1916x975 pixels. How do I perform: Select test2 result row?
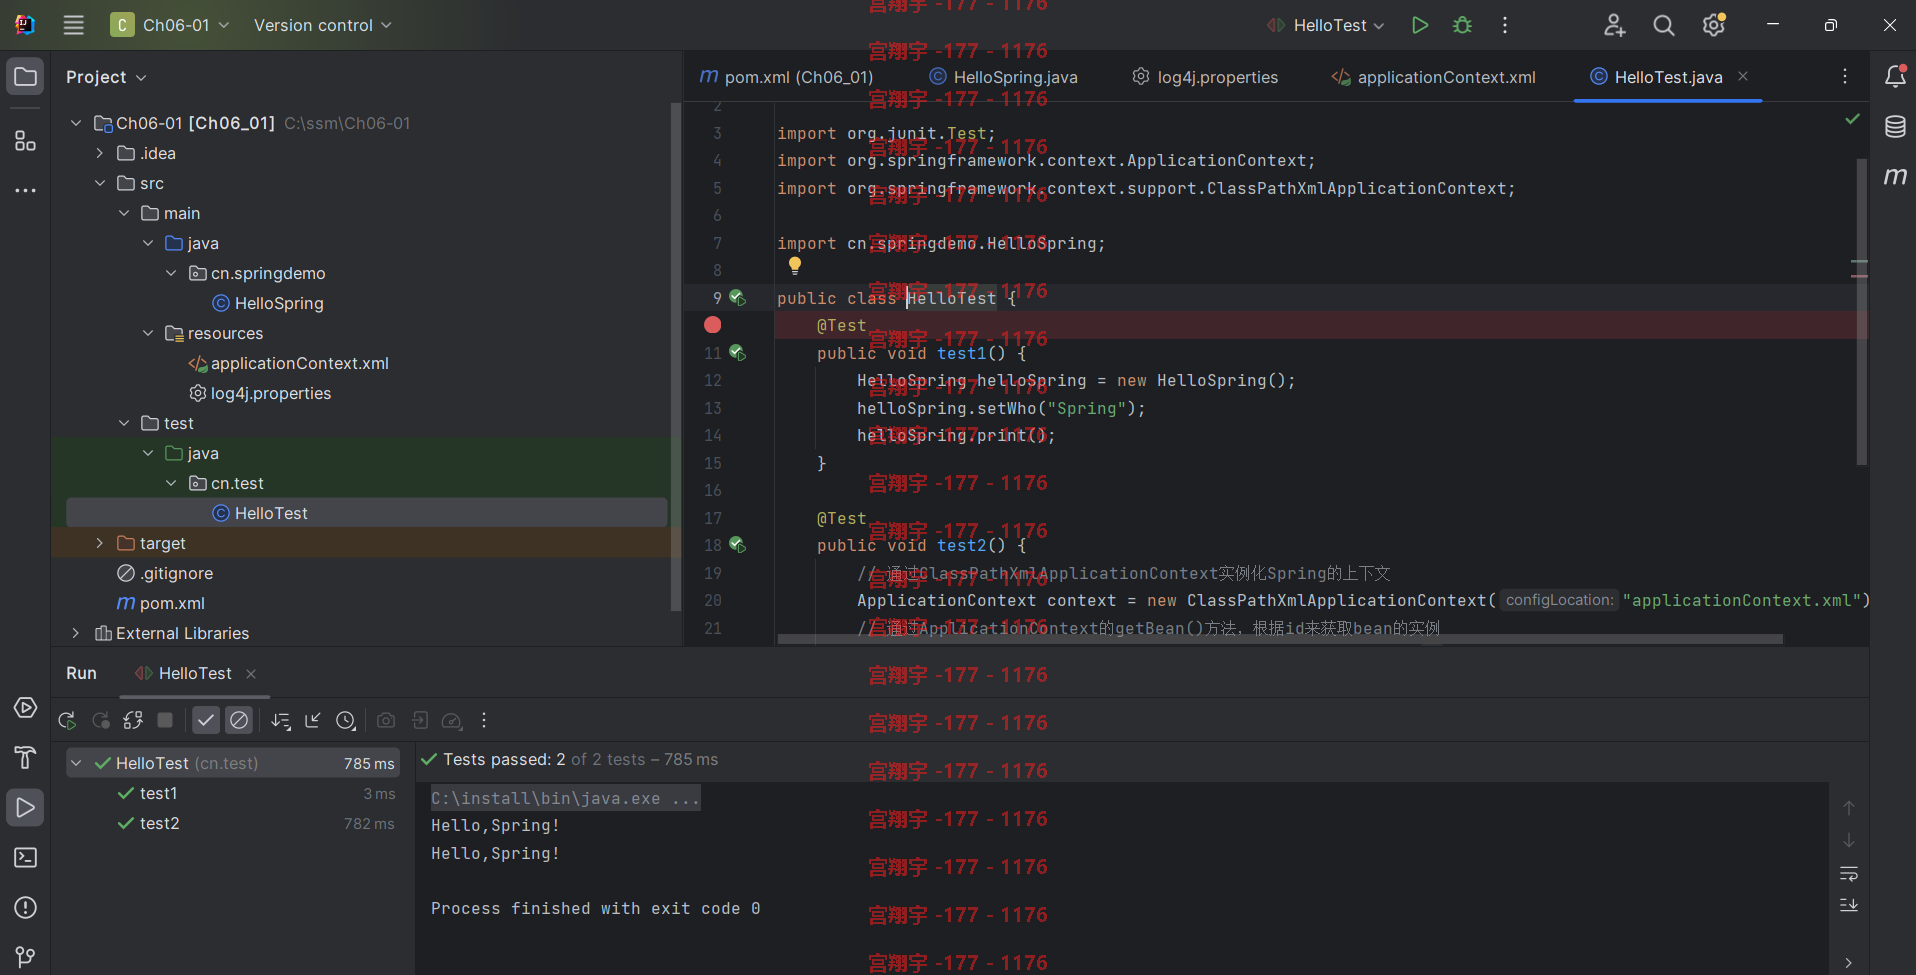tap(233, 823)
